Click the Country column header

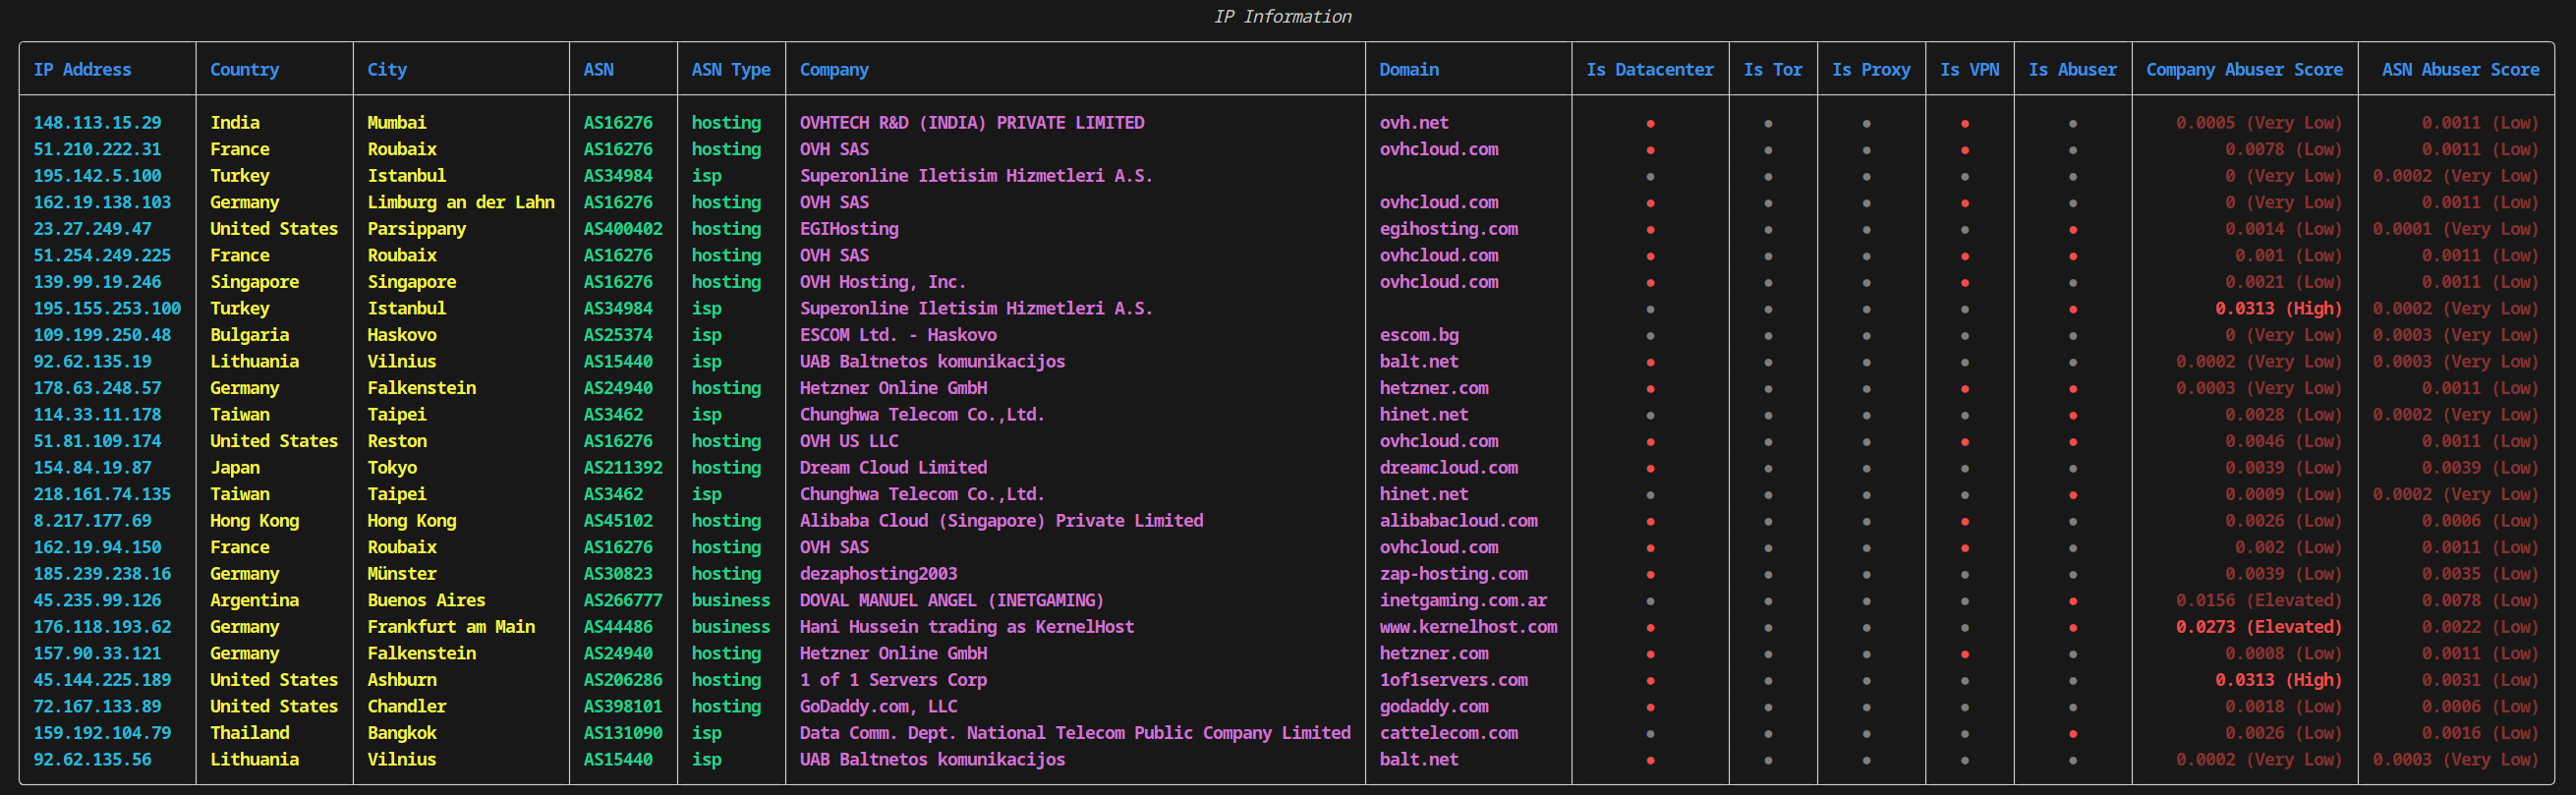244,69
